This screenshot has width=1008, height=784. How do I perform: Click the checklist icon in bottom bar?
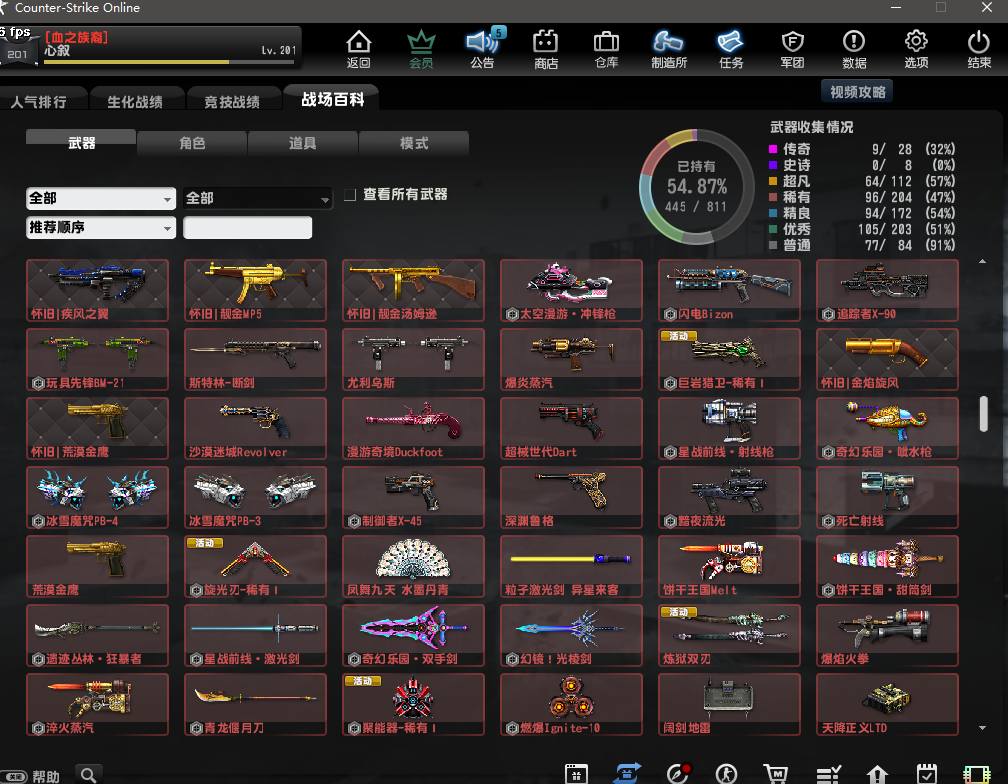pyautogui.click(x=828, y=774)
